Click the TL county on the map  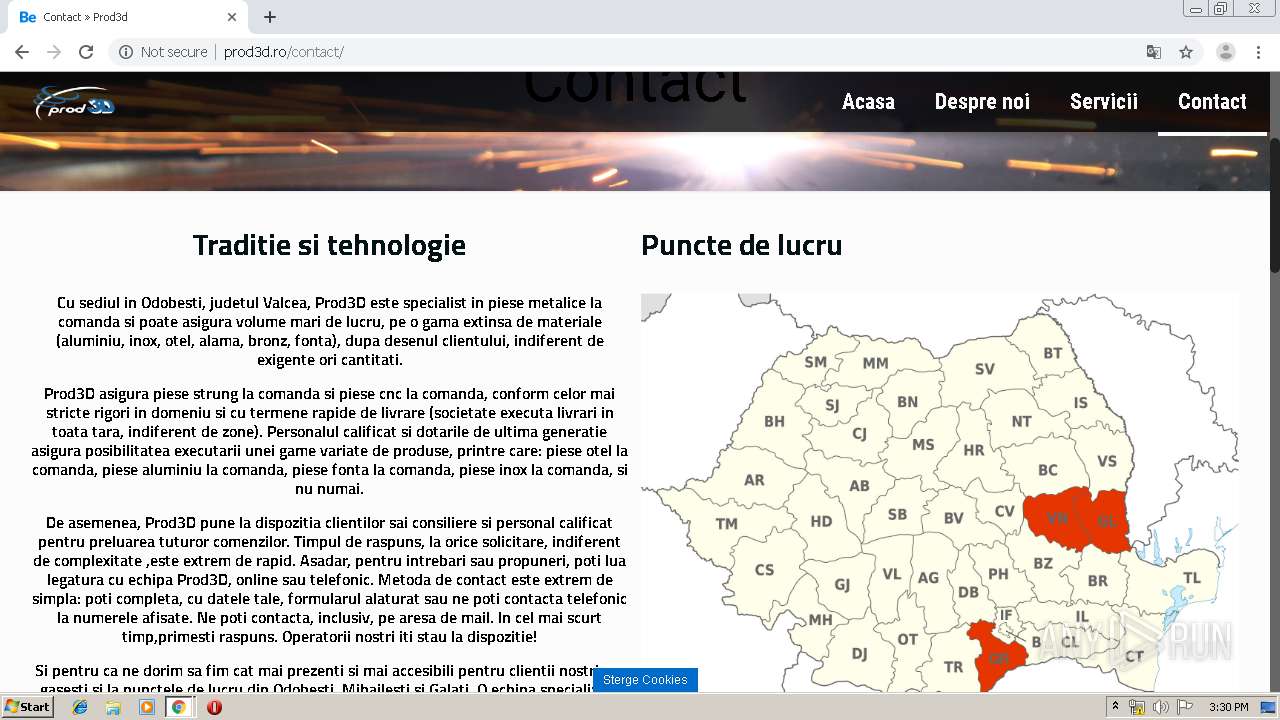1191,578
